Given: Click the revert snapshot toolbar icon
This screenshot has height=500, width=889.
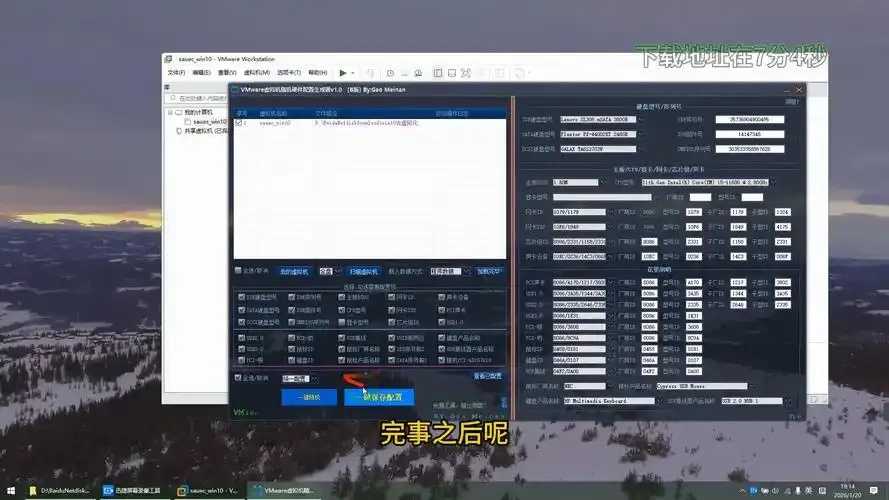Looking at the screenshot, I should tap(404, 73).
